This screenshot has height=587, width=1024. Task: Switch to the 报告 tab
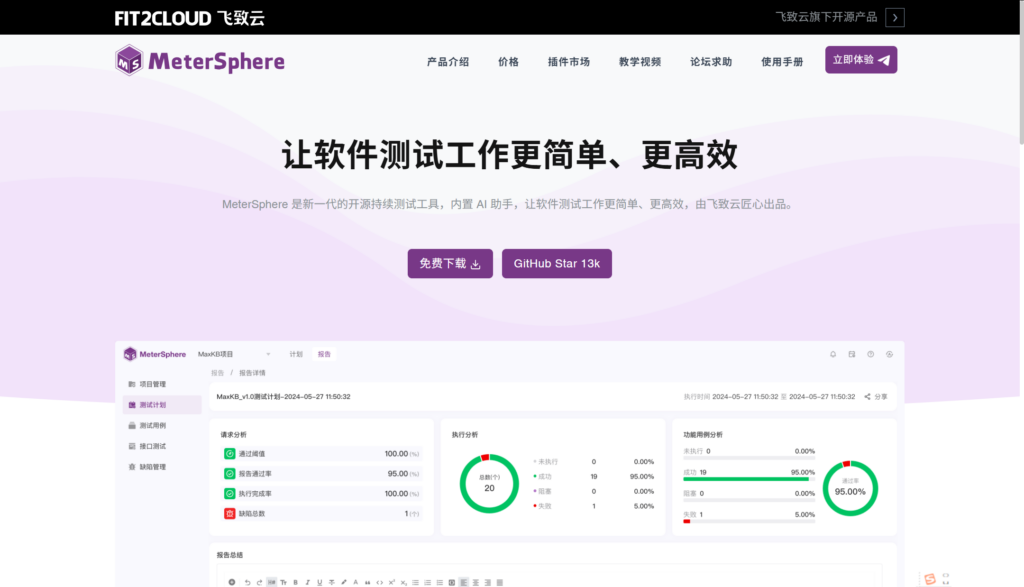pos(324,355)
